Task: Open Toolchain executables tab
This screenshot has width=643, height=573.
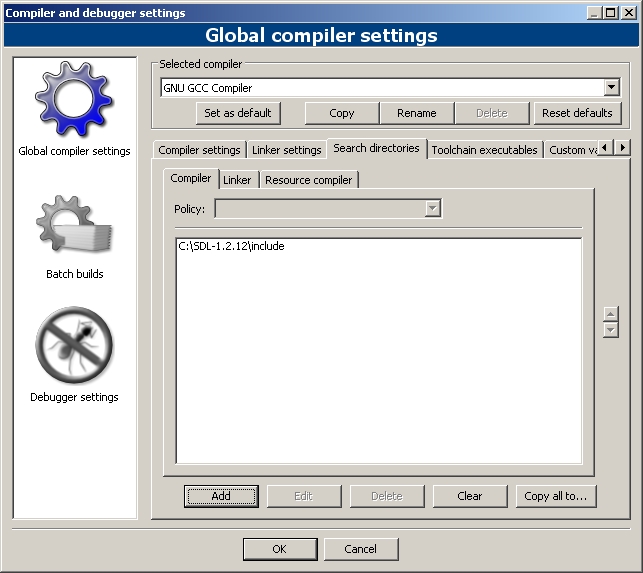Action: (x=484, y=150)
